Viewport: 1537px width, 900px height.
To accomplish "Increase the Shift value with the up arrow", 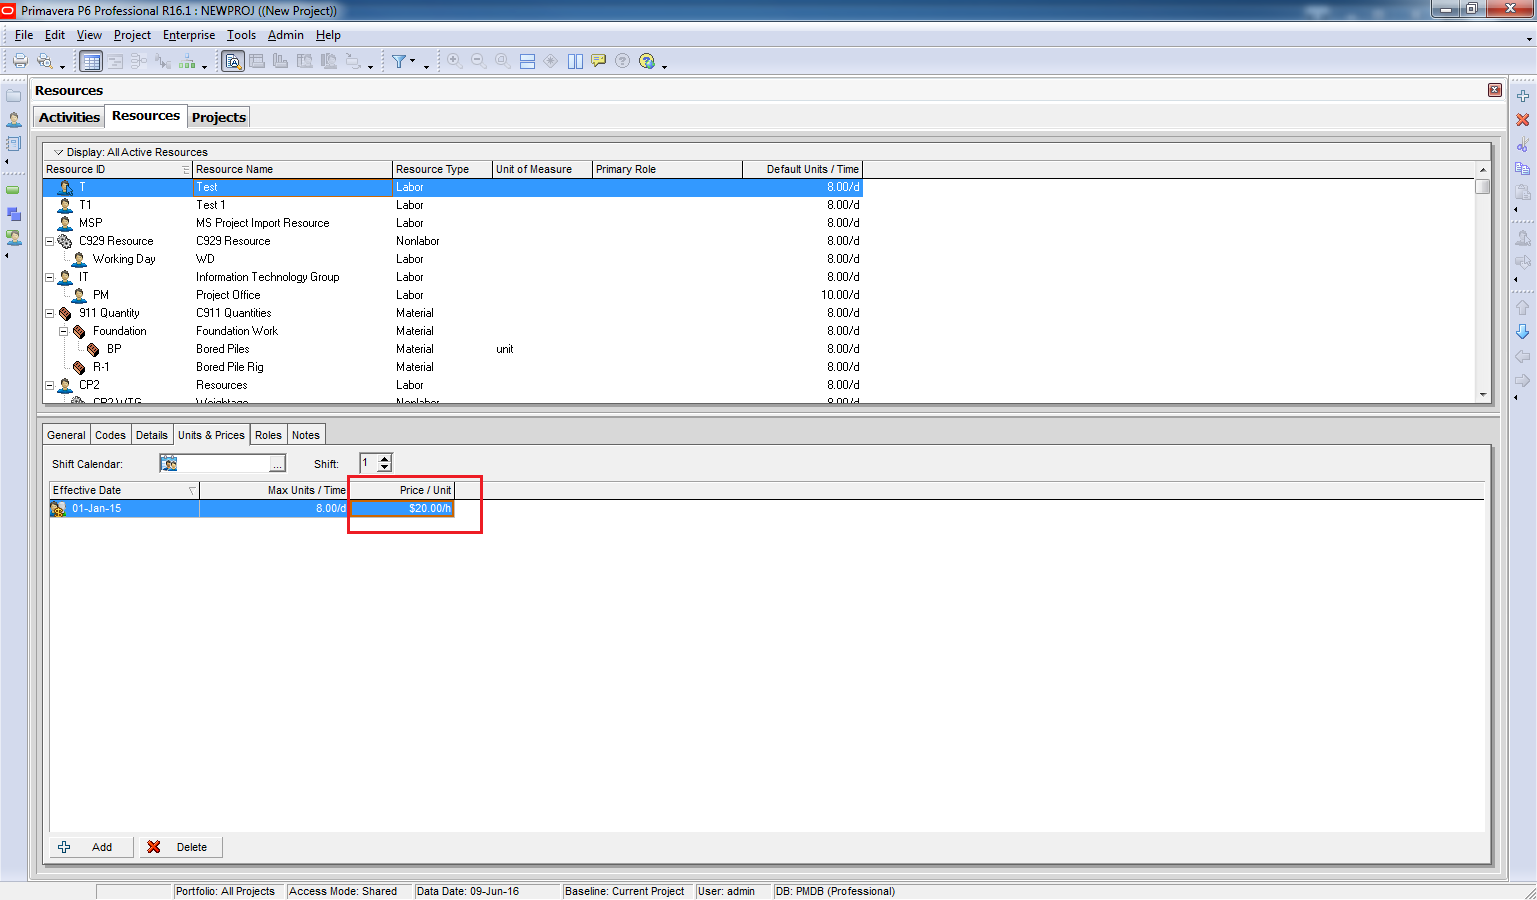I will 385,458.
